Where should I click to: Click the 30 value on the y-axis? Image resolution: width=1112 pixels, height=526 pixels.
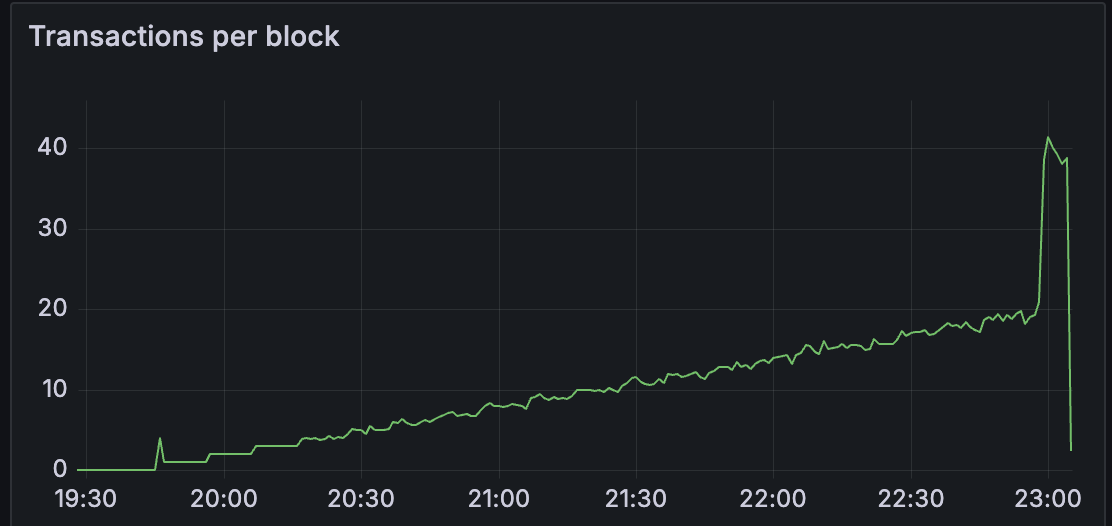(53, 229)
